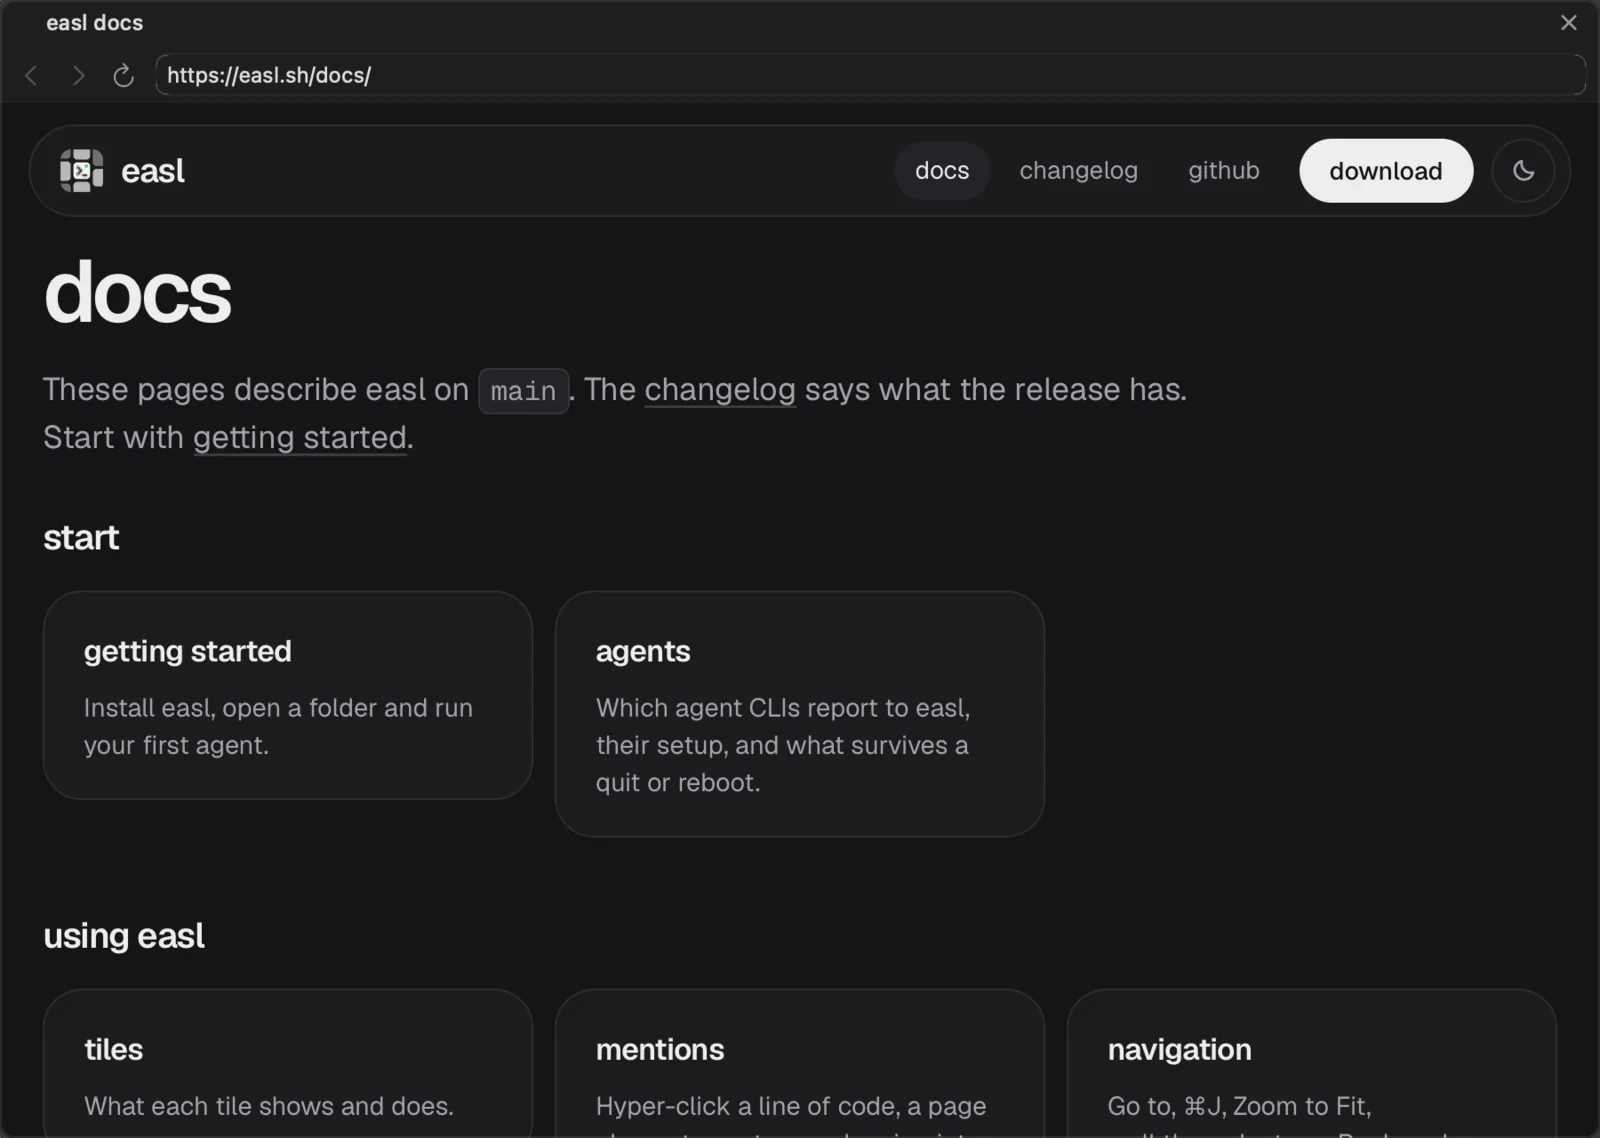Go back with the browser back arrow
Viewport: 1600px width, 1138px height.
click(x=32, y=76)
